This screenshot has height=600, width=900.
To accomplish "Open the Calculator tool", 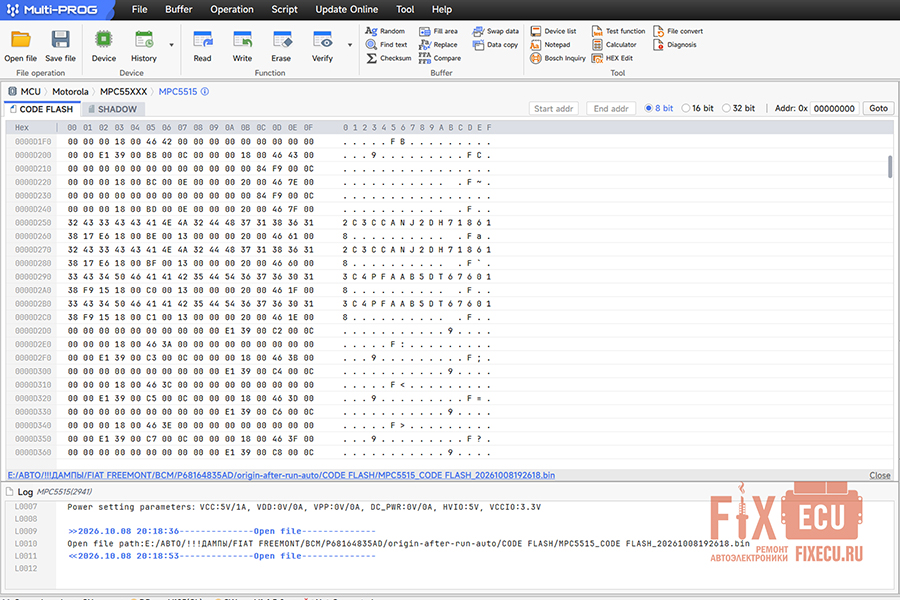I will point(614,44).
